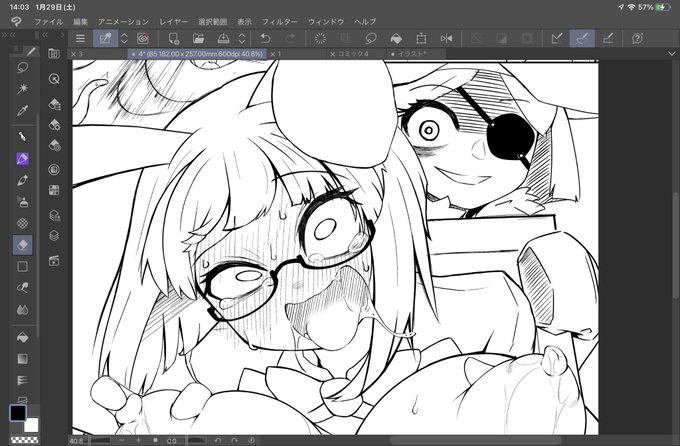Expand the canvas tab list chevron
Screen dimensions: 680x446
tap(672, 54)
